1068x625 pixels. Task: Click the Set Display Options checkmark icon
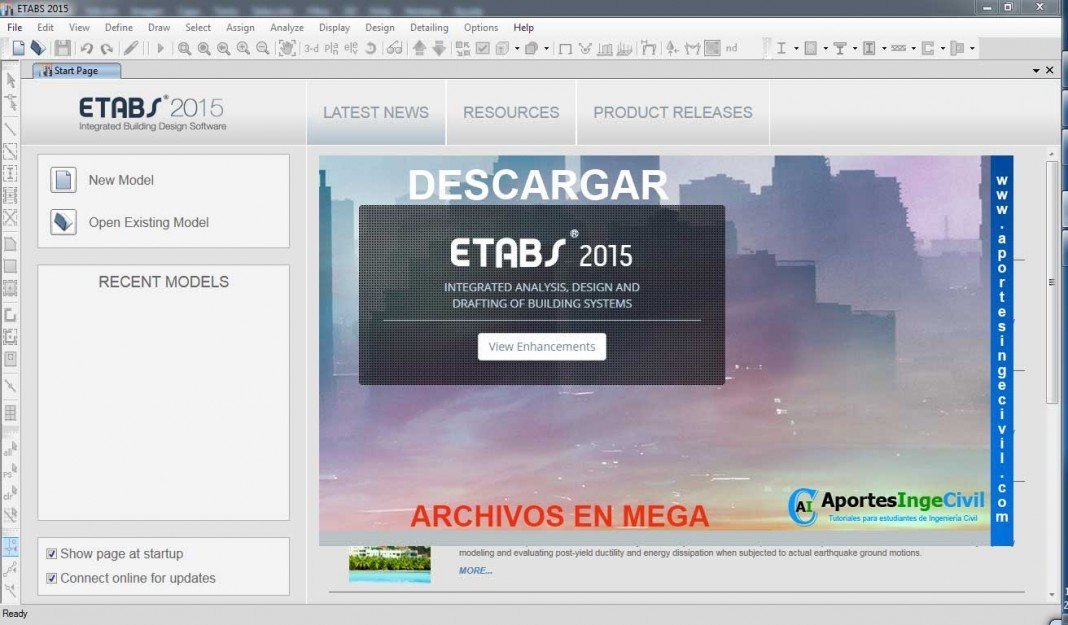tap(482, 48)
